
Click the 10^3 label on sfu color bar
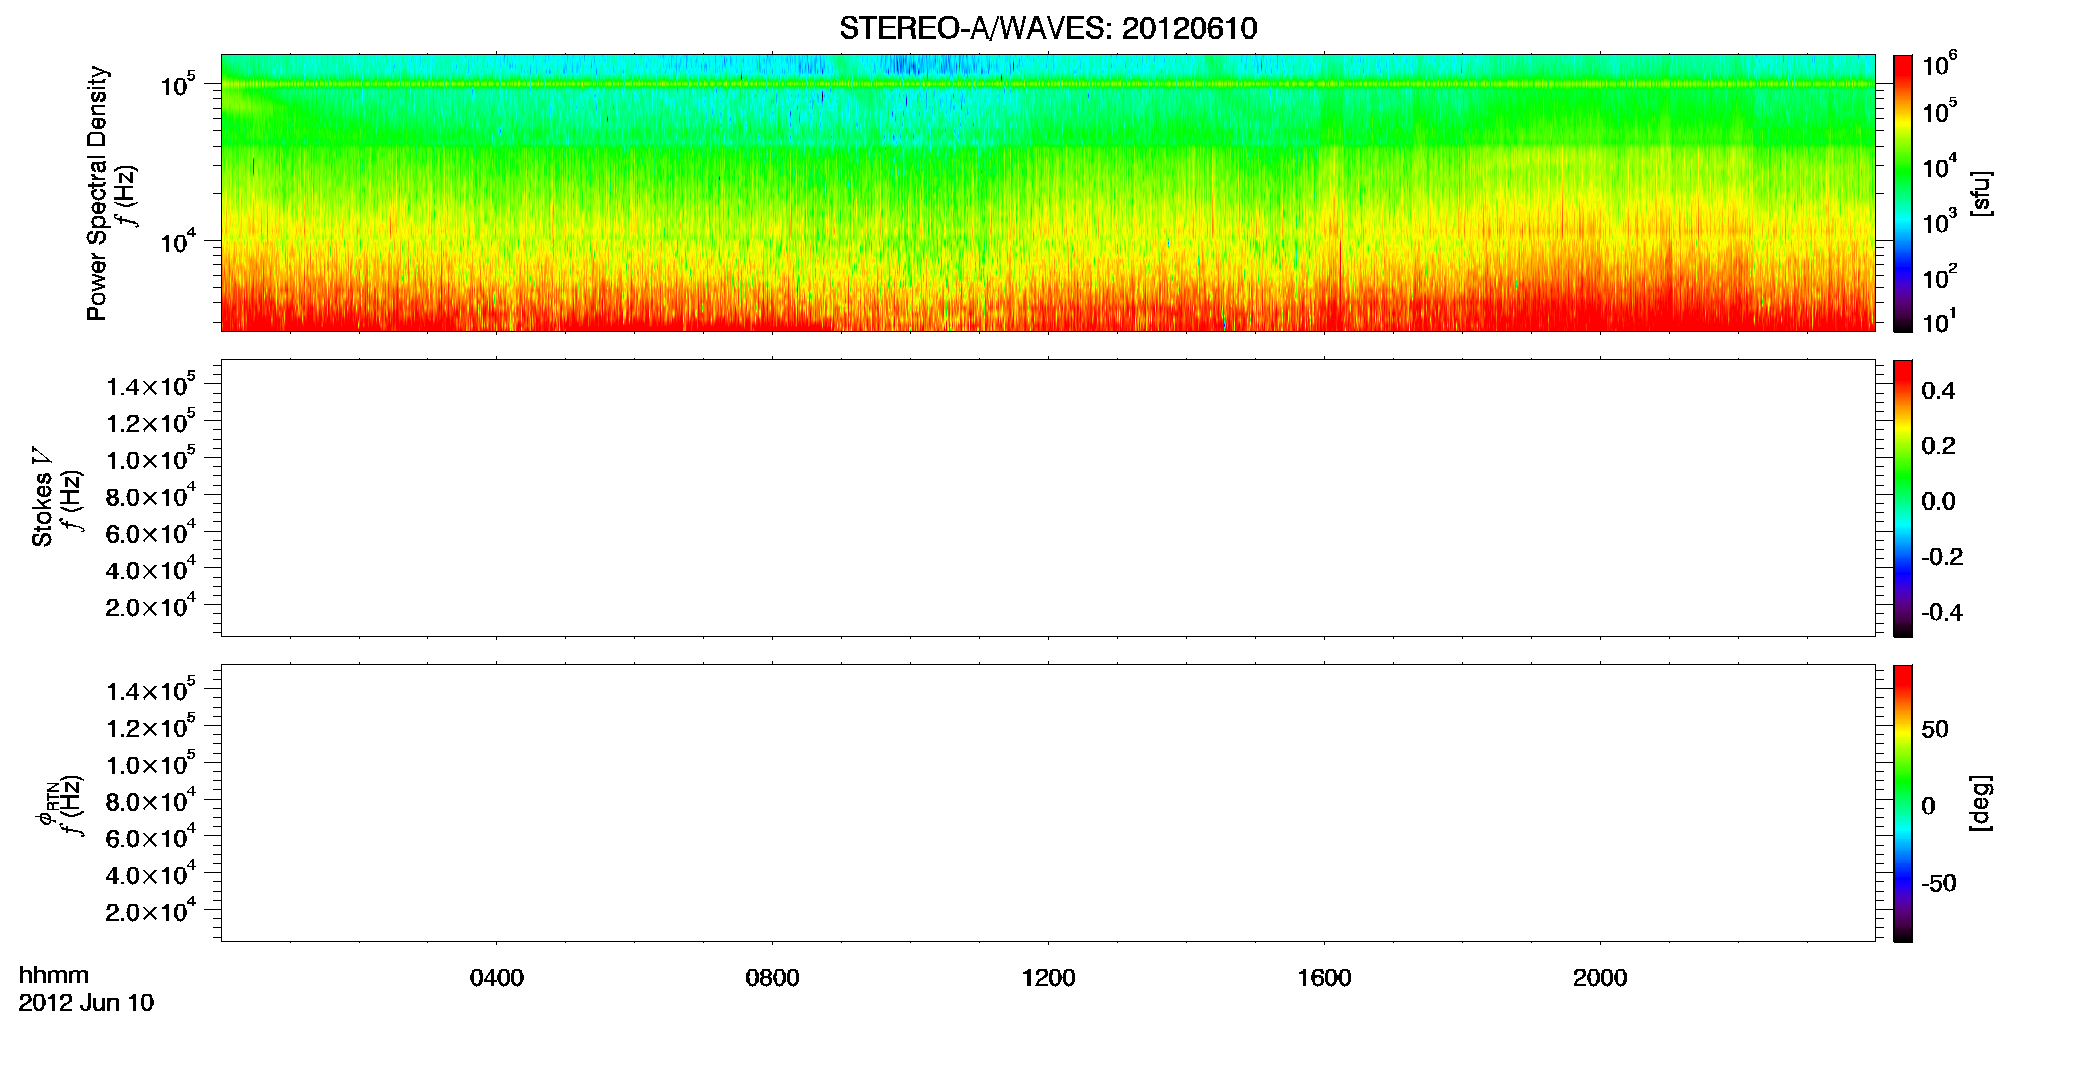tap(1940, 222)
